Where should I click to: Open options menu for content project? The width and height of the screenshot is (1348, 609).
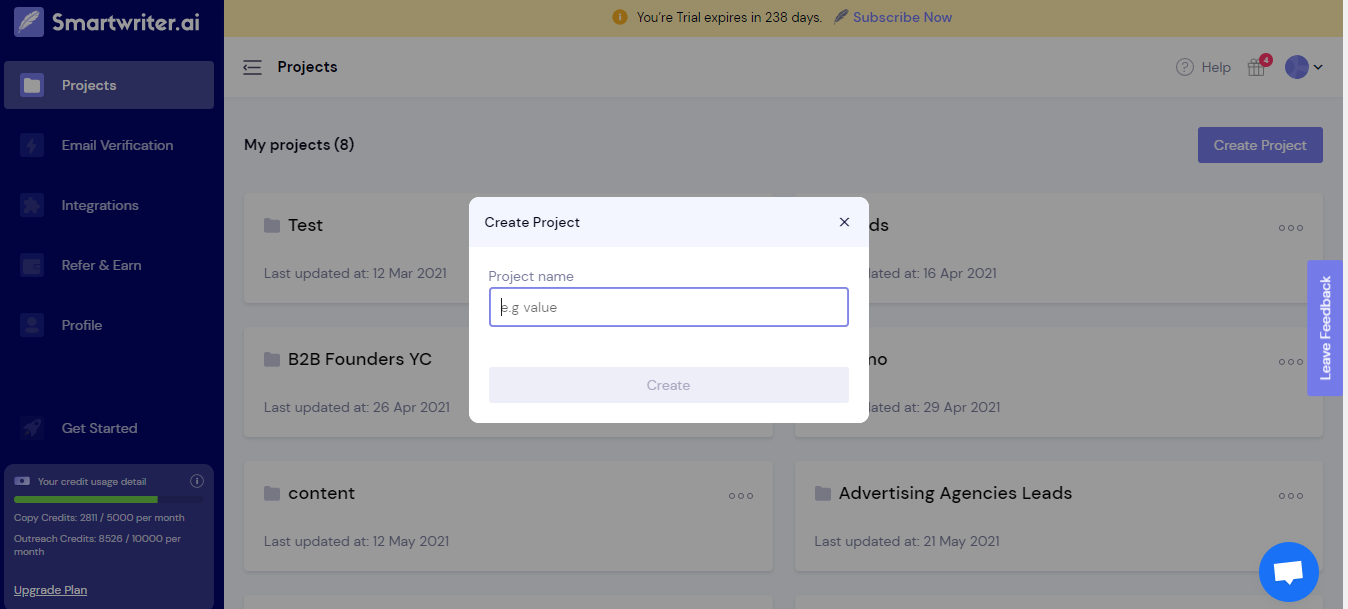741,495
